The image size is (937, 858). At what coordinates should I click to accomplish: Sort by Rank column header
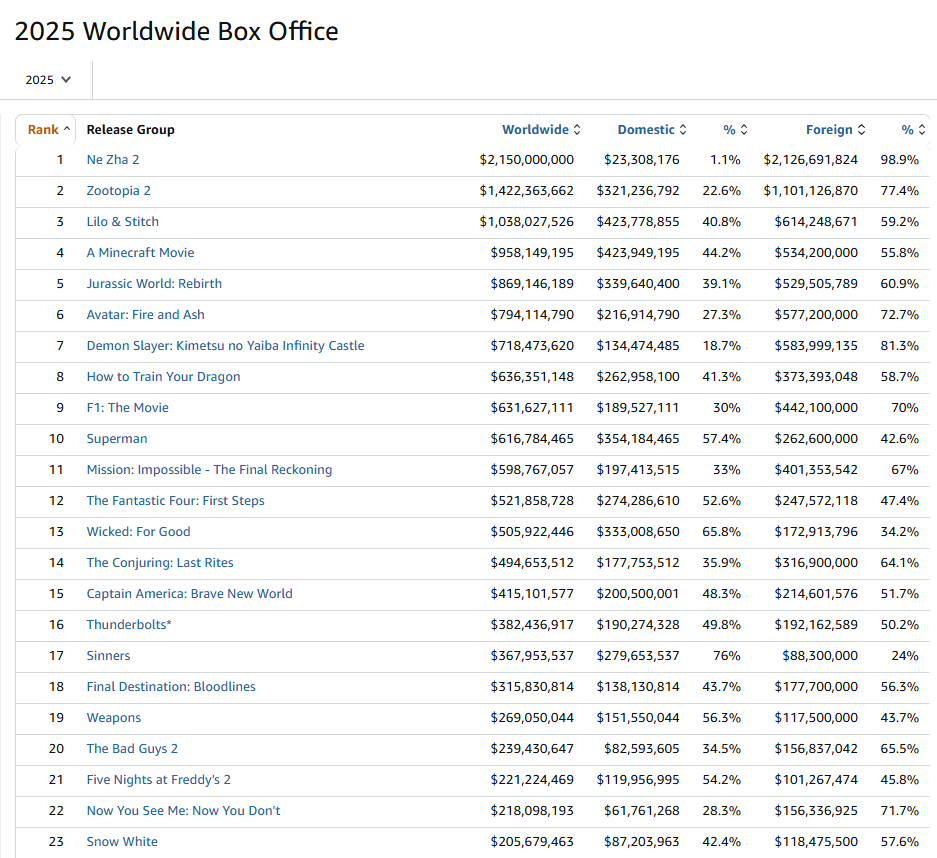[48, 130]
